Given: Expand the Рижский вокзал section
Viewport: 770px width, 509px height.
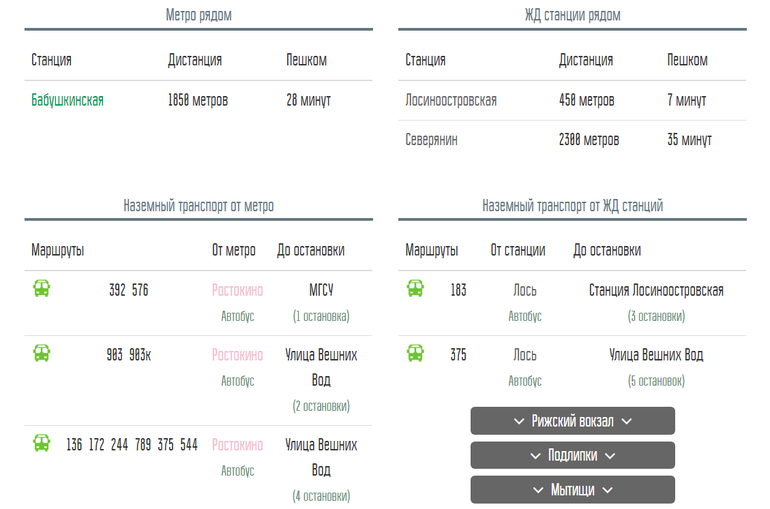Looking at the screenshot, I should (x=573, y=421).
